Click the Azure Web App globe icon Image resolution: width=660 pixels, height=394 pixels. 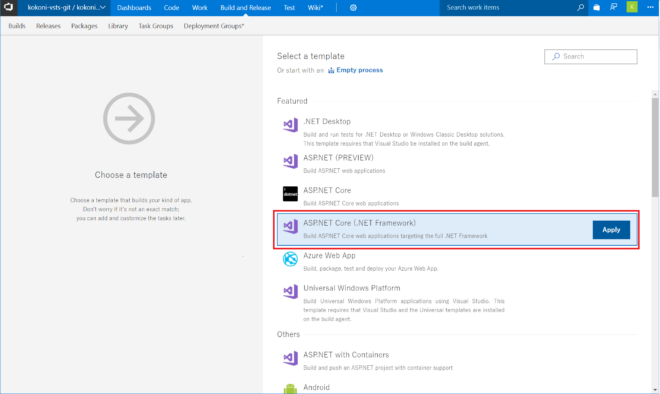click(290, 259)
